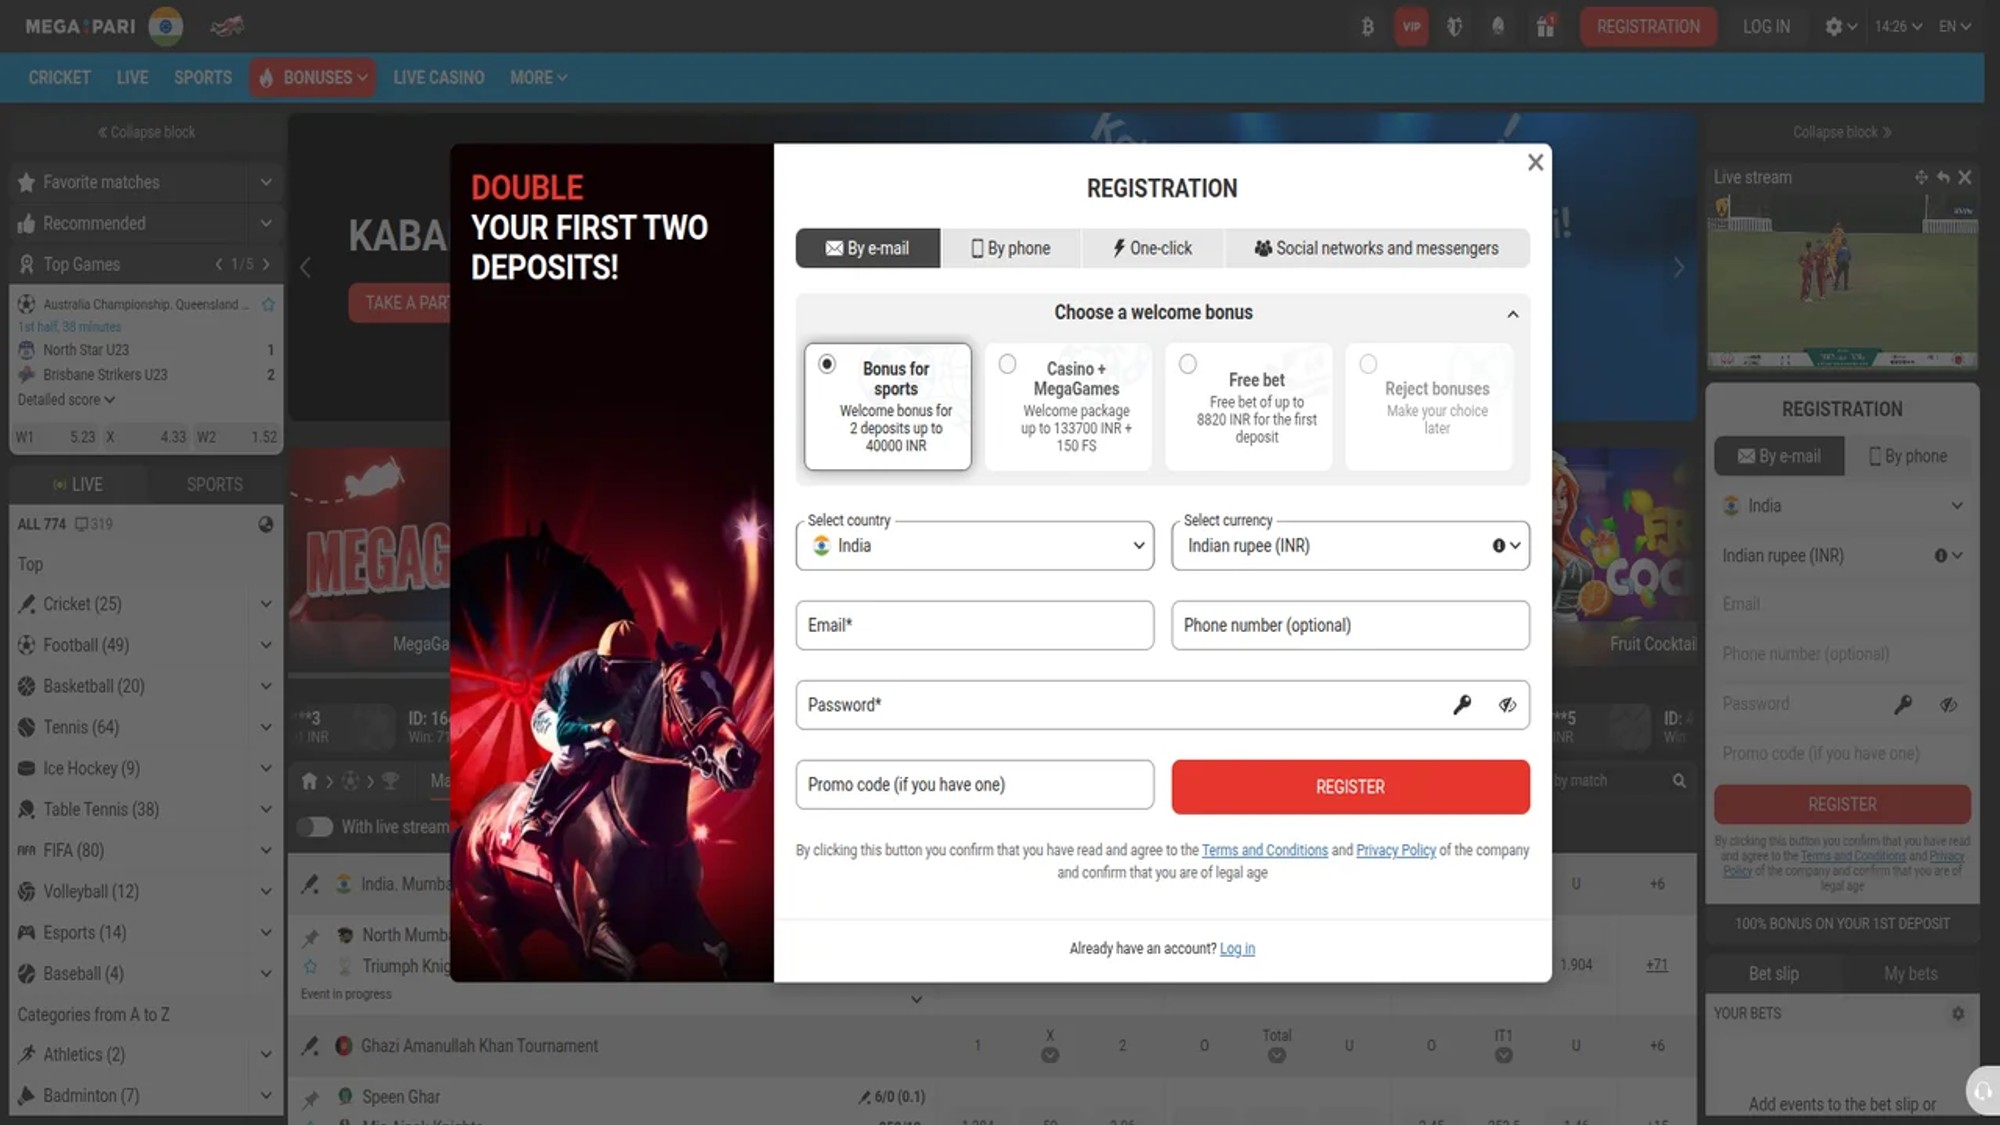This screenshot has width=2000, height=1125.
Task: Expand the Detailed score dropdown
Action: [66, 400]
